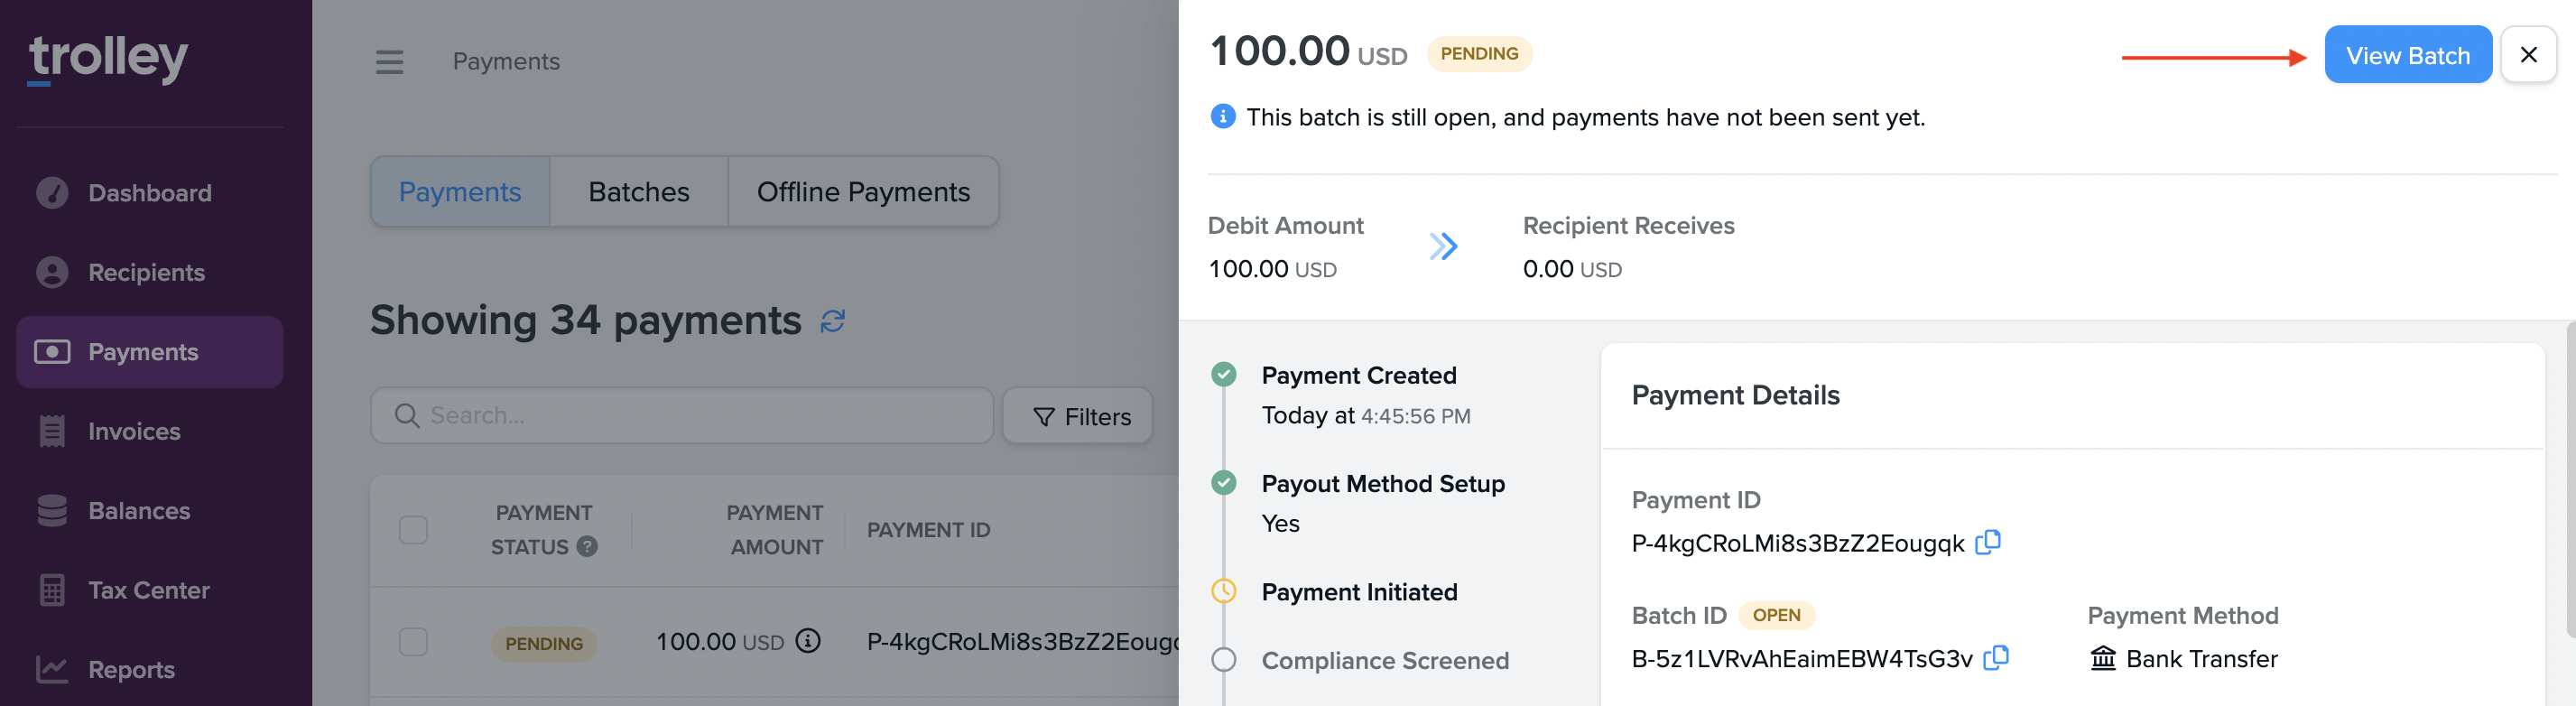Open info icon next to 100.00 USD
Viewport: 2576px width, 706px height.
tap(808, 641)
